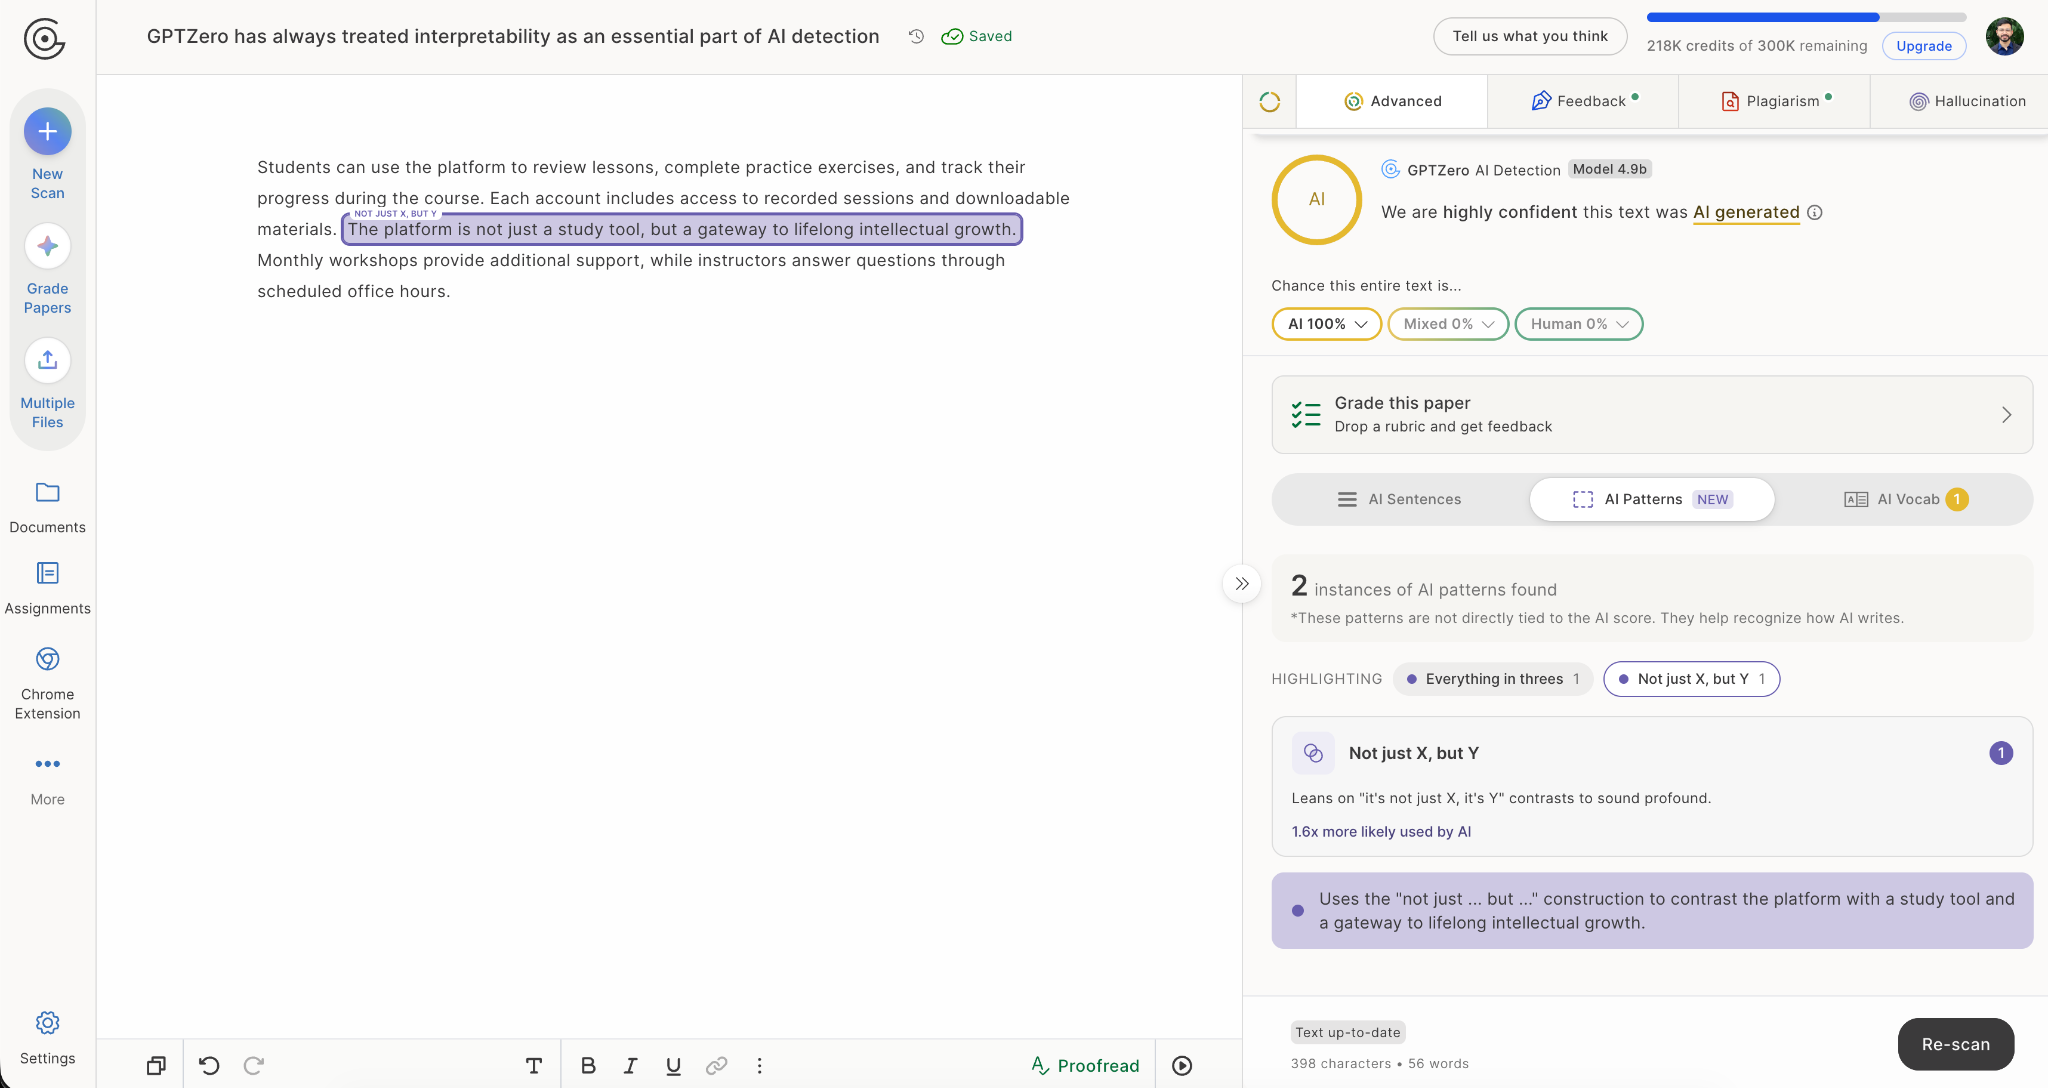Start a New Scan with plus icon

pos(47,131)
